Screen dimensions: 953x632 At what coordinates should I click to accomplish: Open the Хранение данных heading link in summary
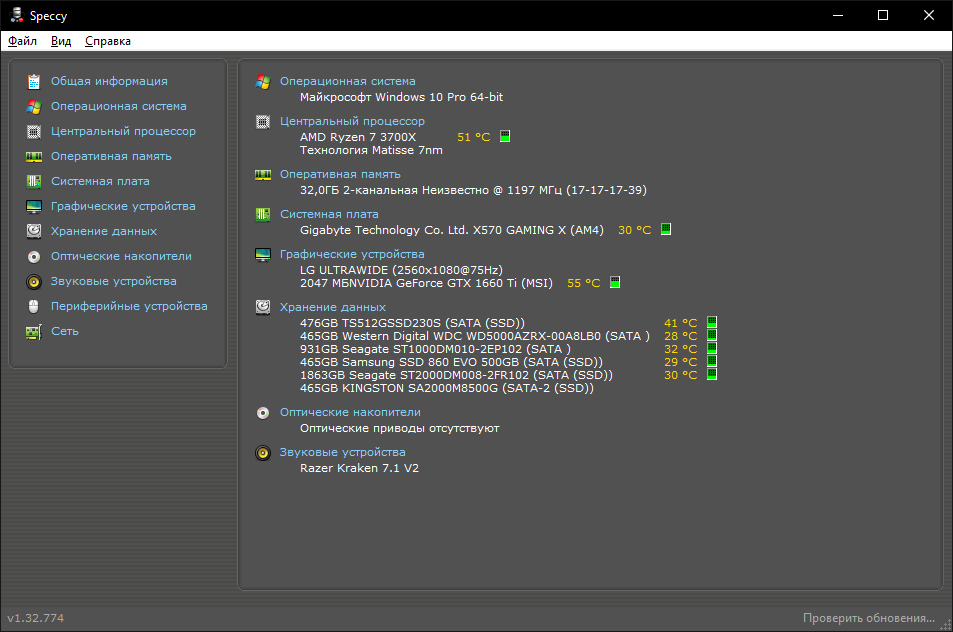(x=333, y=307)
